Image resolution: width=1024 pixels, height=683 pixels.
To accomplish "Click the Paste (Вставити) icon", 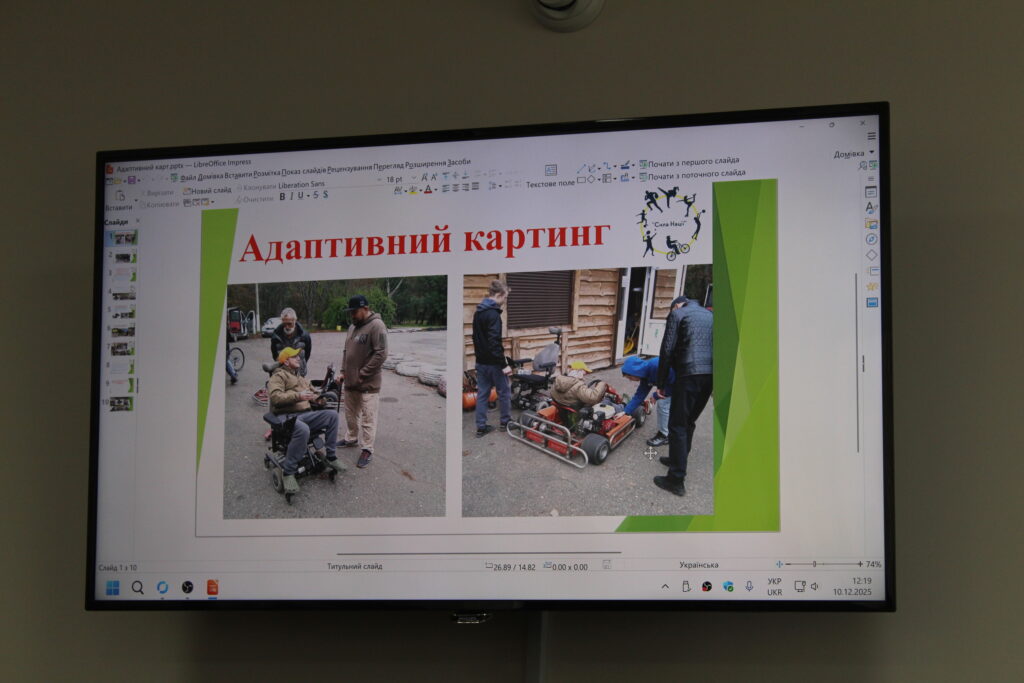I will 119,199.
